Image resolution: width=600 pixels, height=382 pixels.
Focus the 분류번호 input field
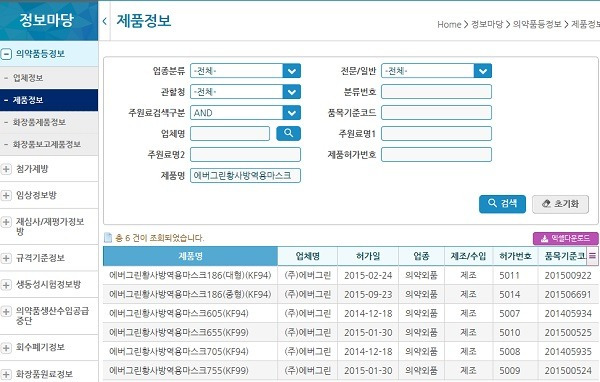point(436,92)
